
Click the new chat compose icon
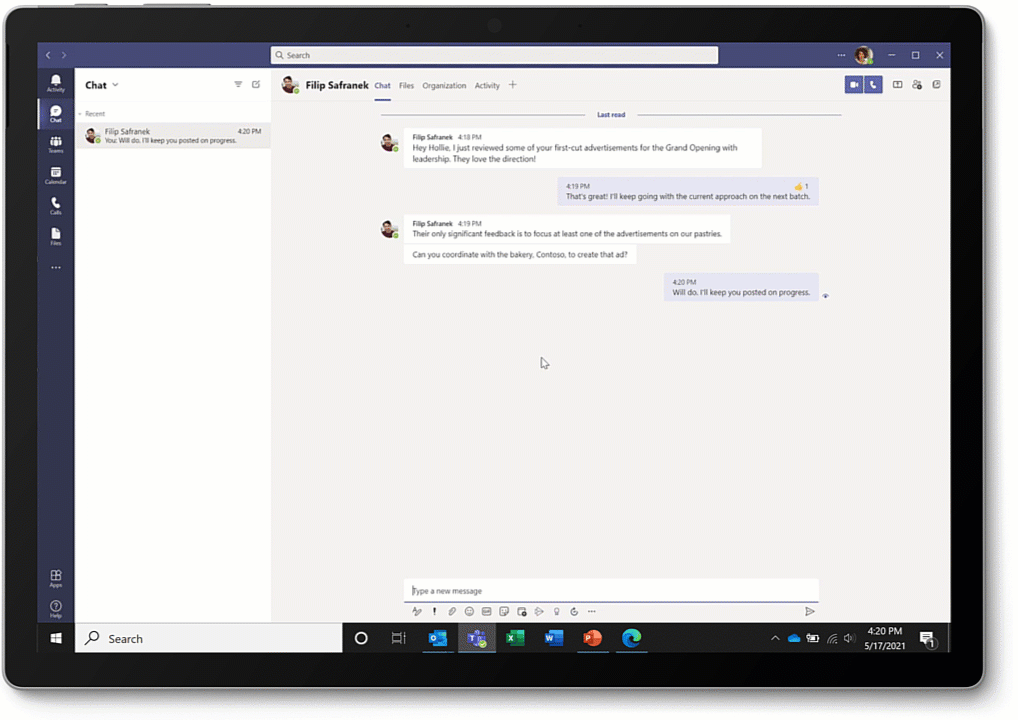pyautogui.click(x=256, y=85)
